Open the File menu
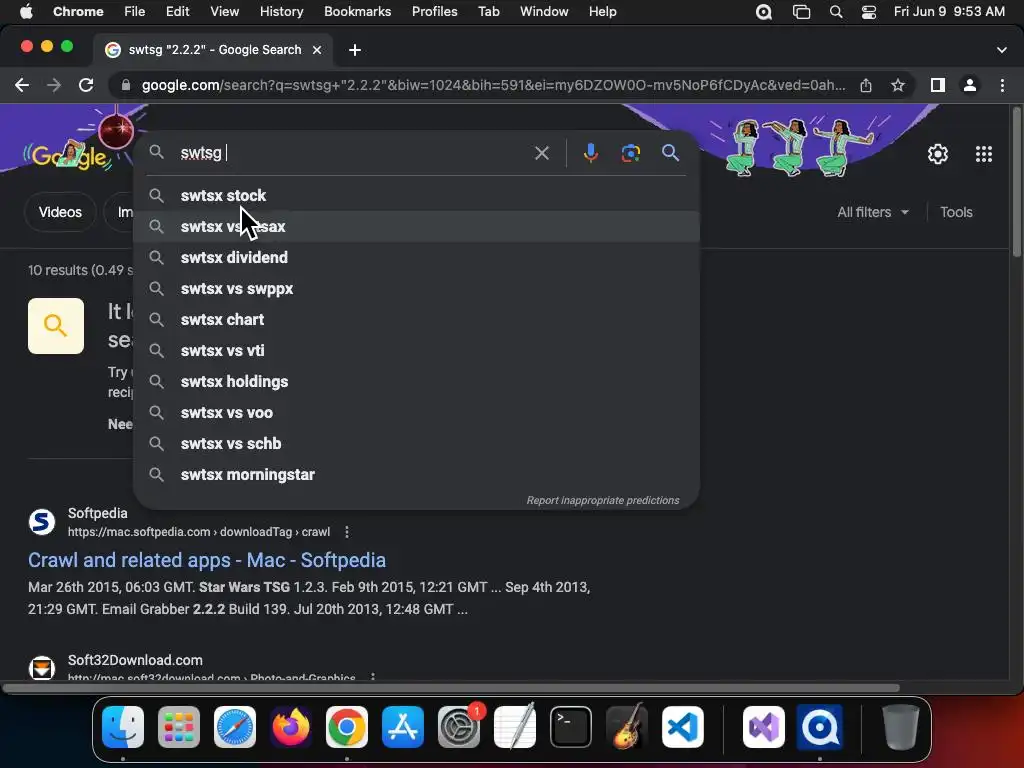1024x768 pixels. [135, 12]
